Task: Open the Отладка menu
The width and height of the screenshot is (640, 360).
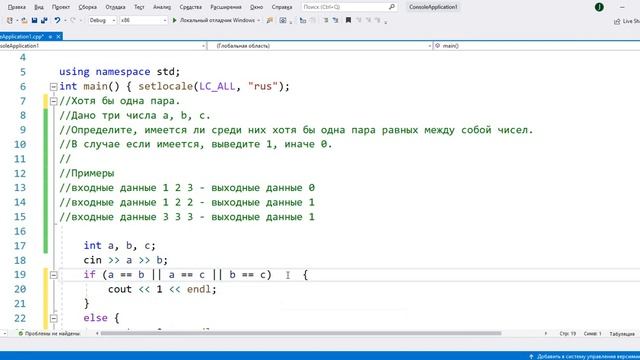Action: (x=116, y=7)
